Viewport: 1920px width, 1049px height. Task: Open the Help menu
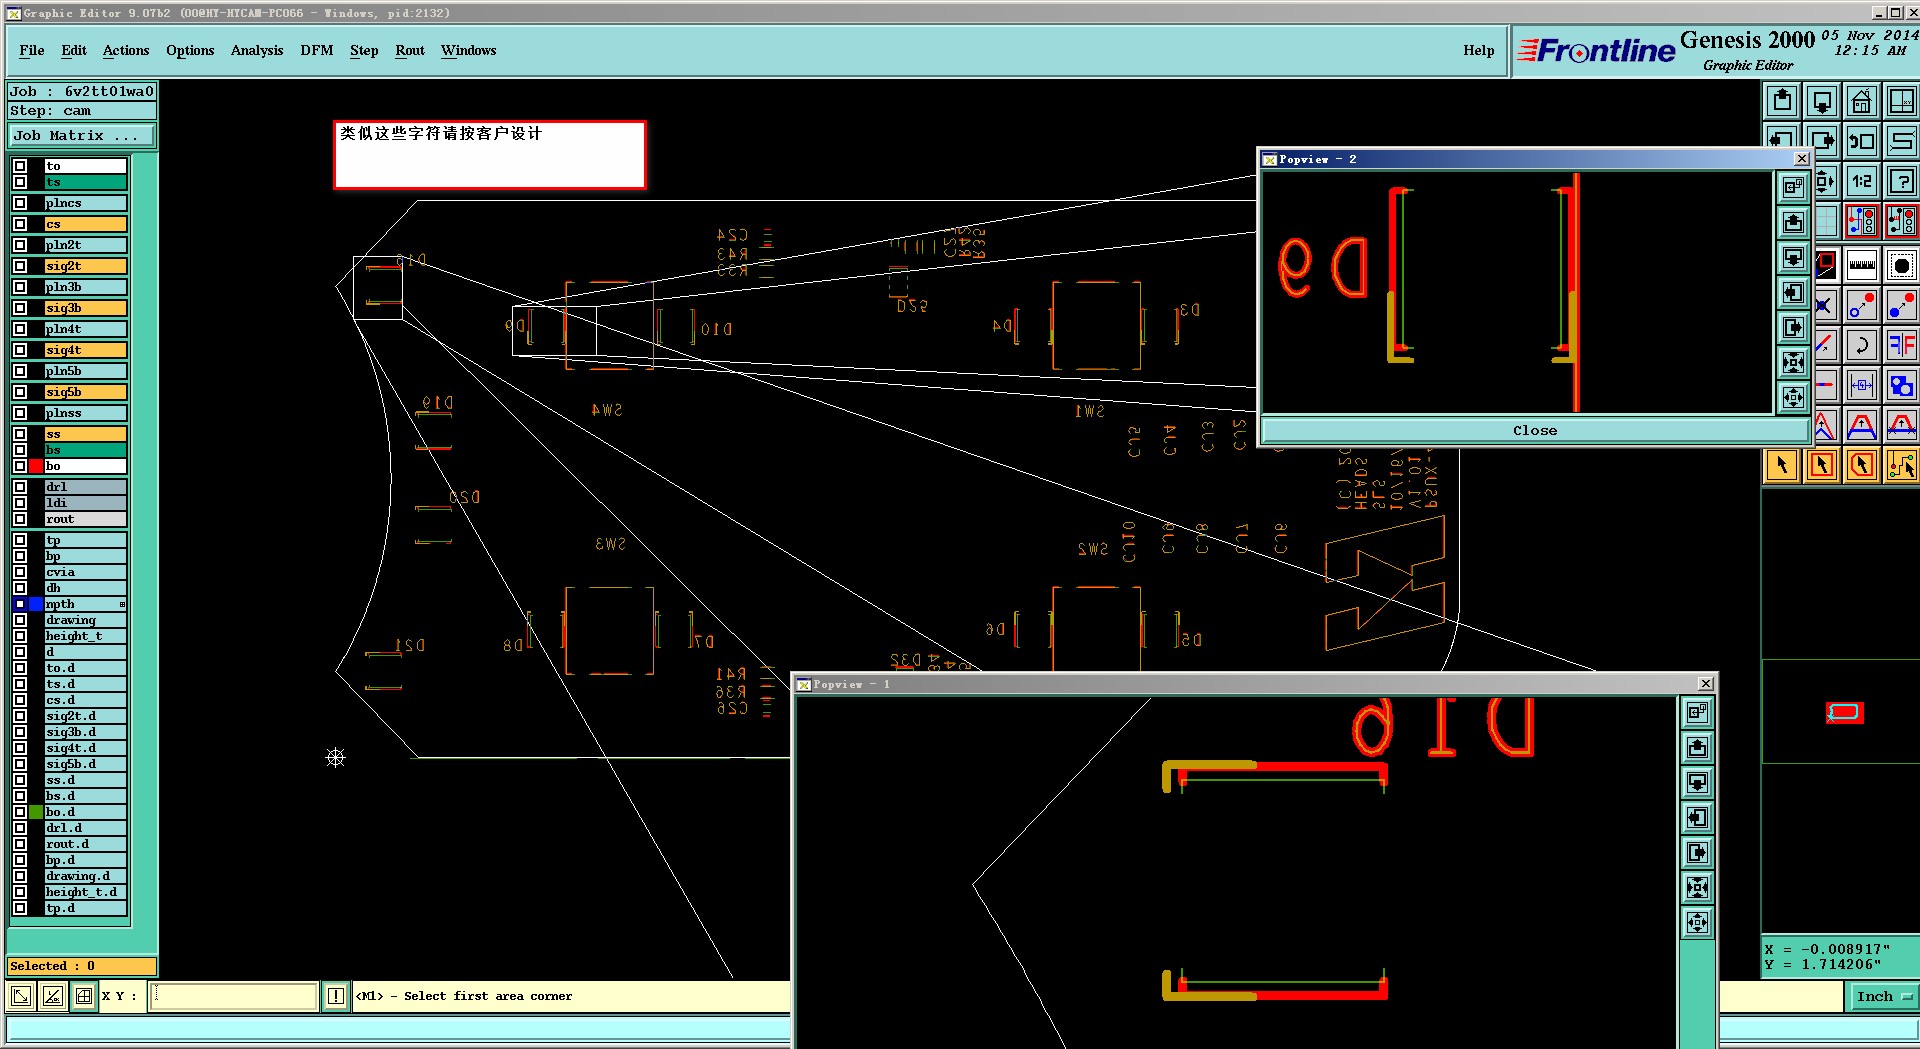point(1479,50)
